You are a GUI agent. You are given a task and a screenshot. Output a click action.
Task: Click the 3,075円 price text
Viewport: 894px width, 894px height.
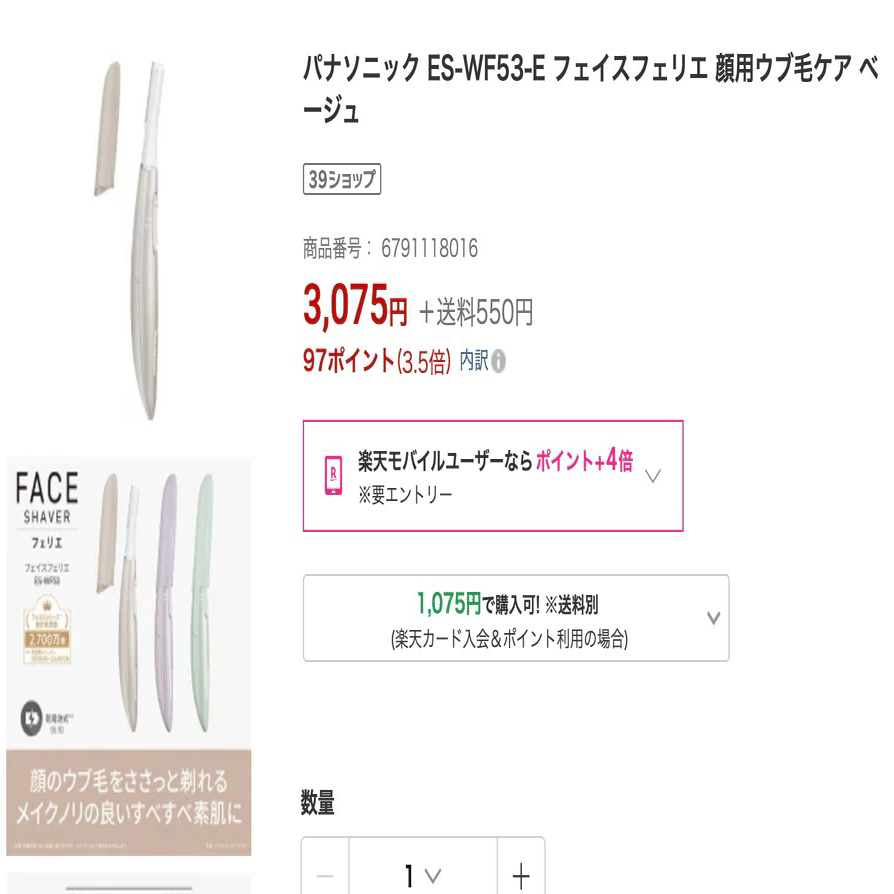(x=355, y=310)
